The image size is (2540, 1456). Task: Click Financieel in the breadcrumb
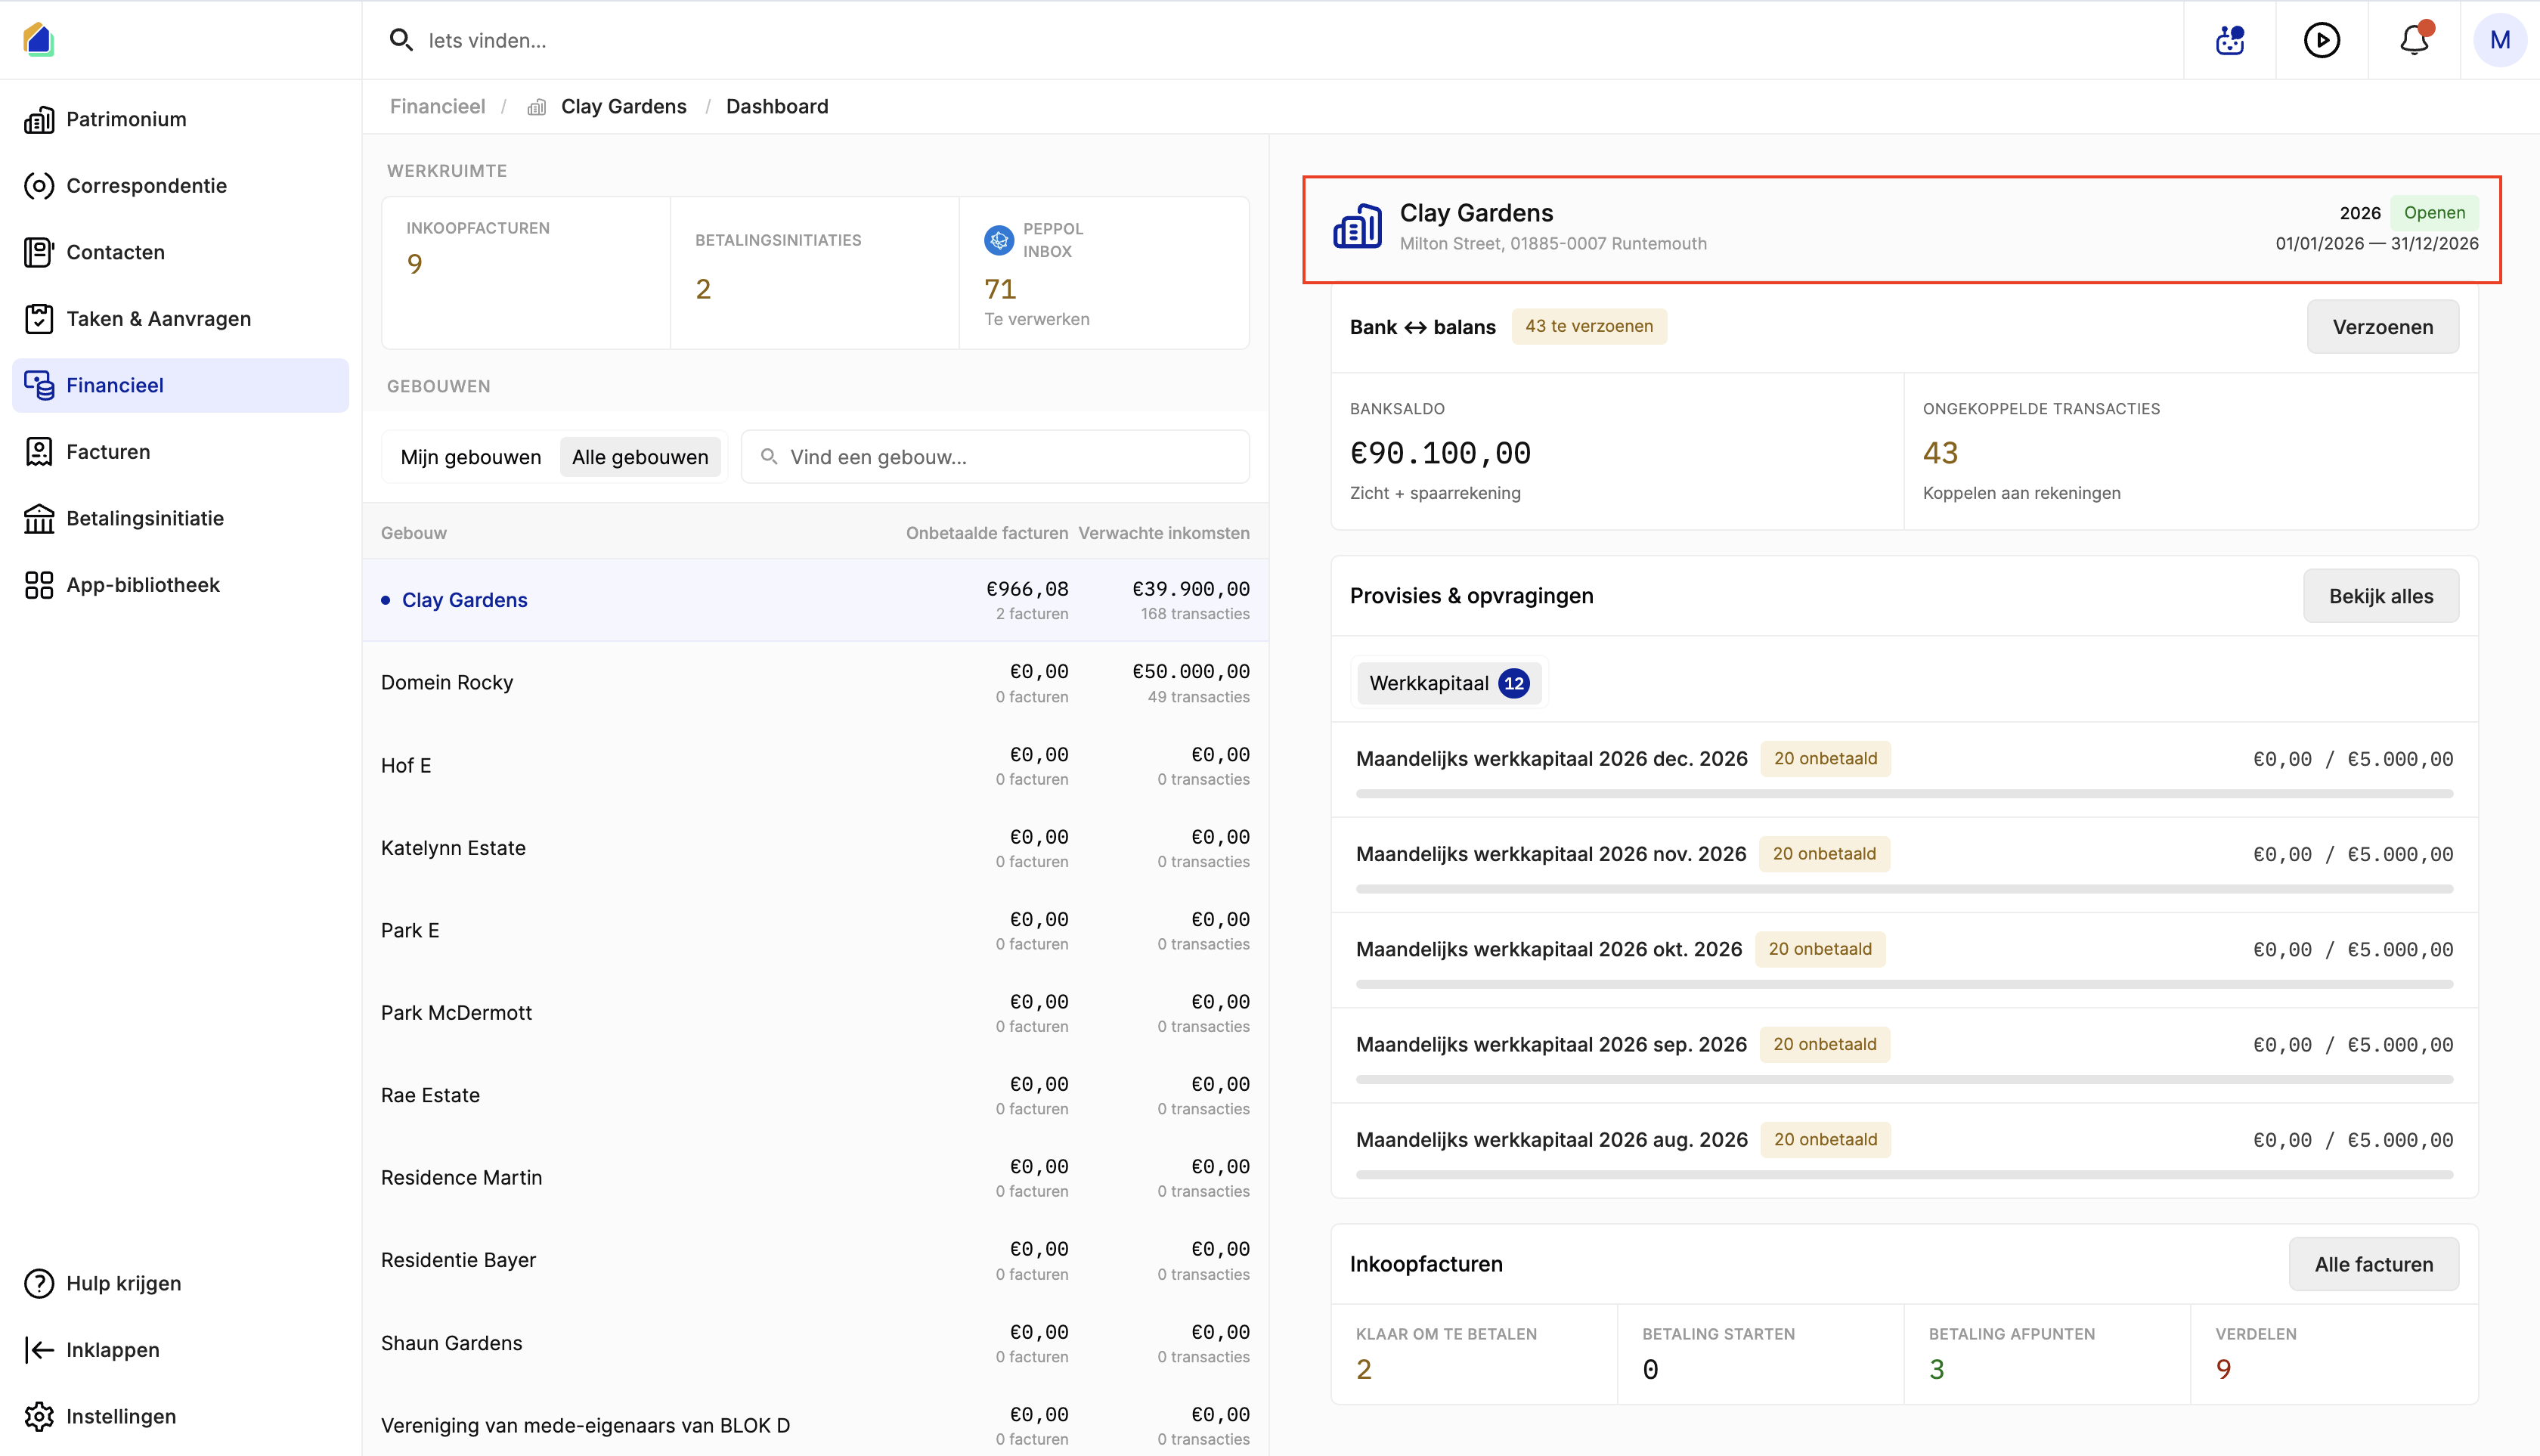pyautogui.click(x=437, y=106)
